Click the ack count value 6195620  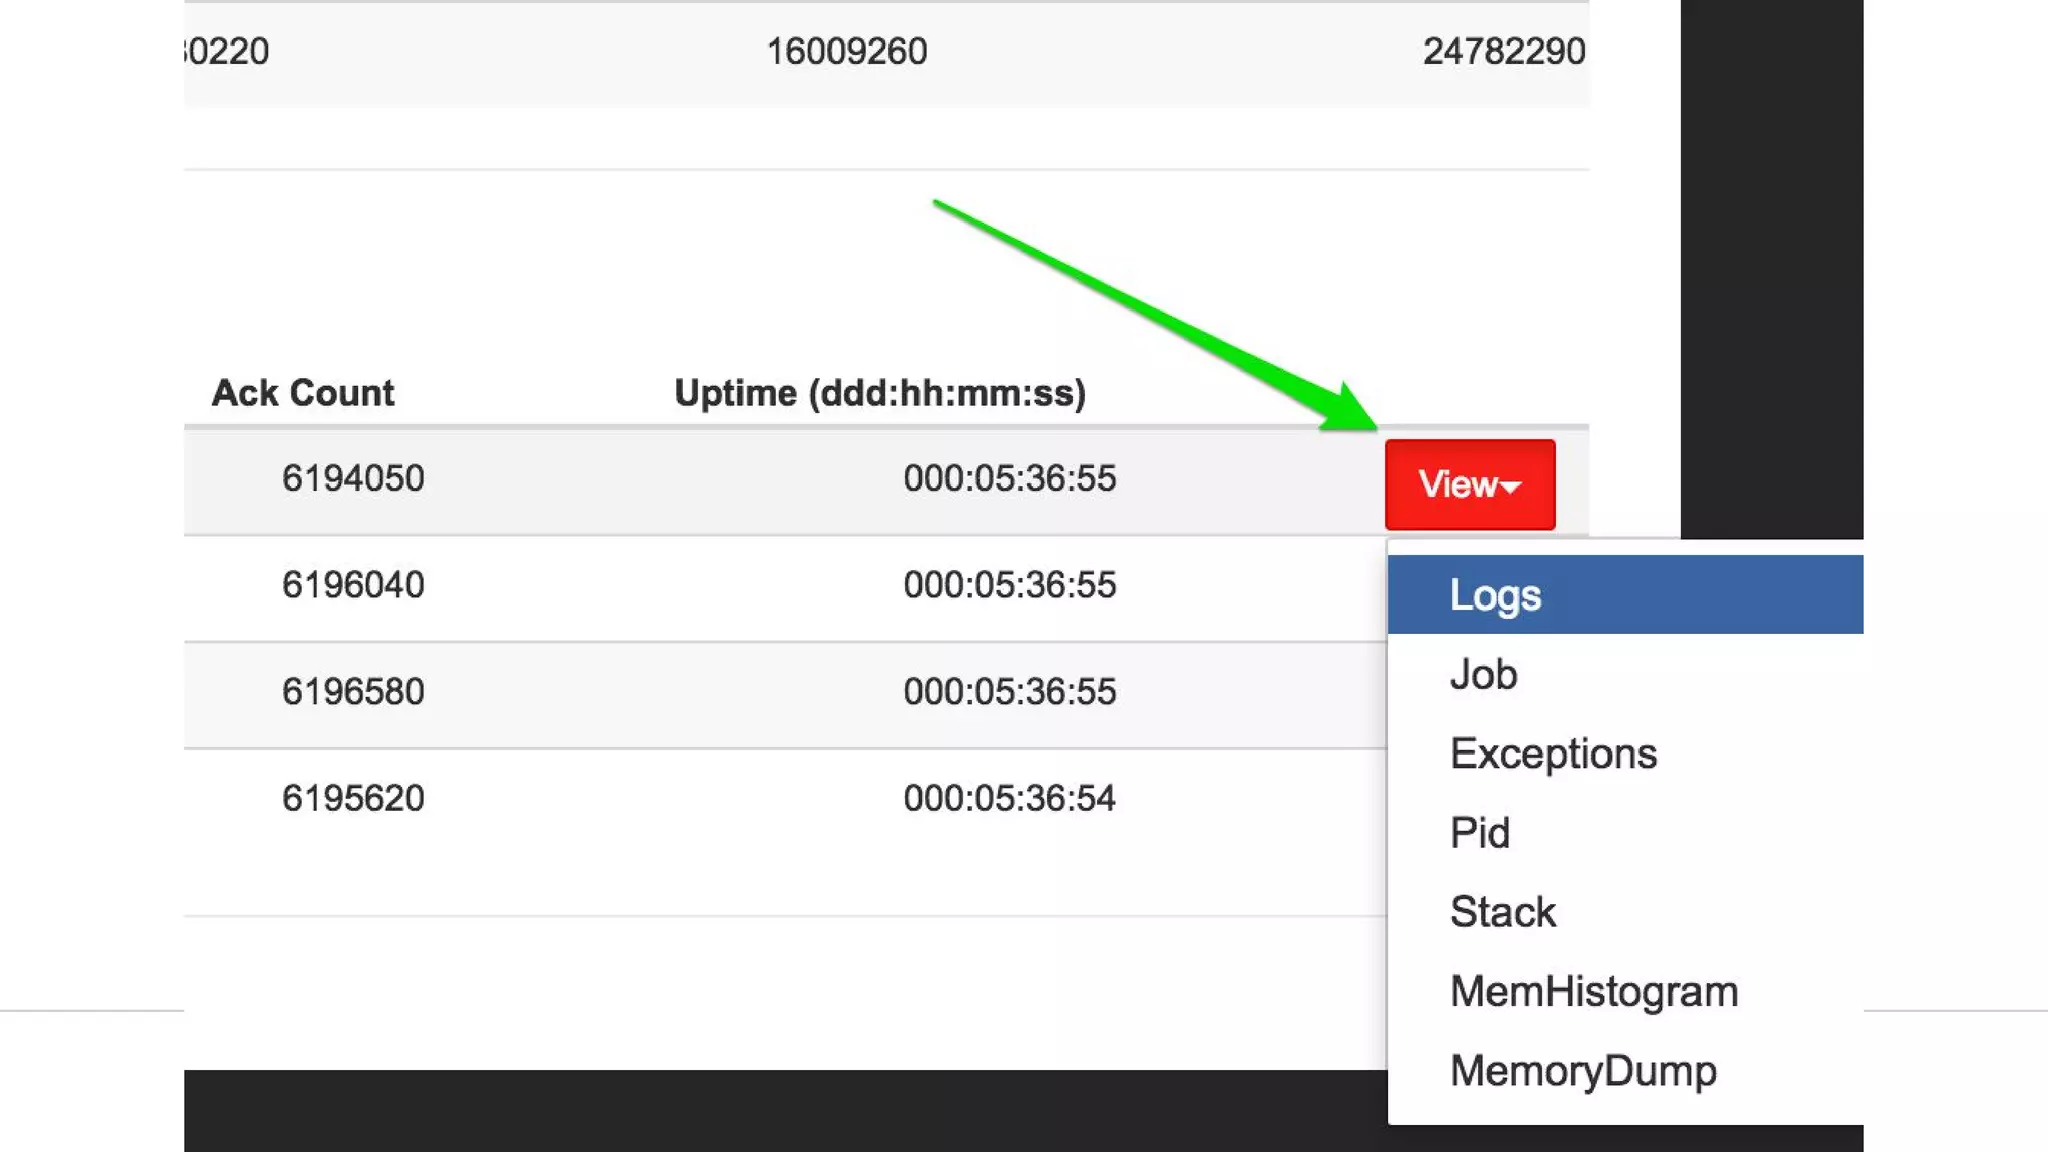pos(353,798)
